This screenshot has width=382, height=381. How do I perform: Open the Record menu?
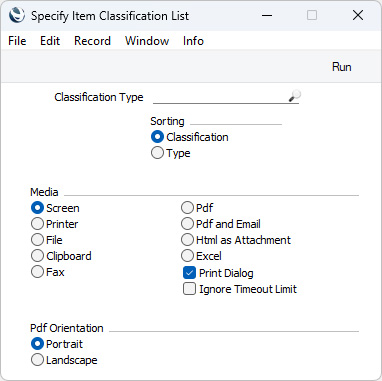tap(92, 41)
